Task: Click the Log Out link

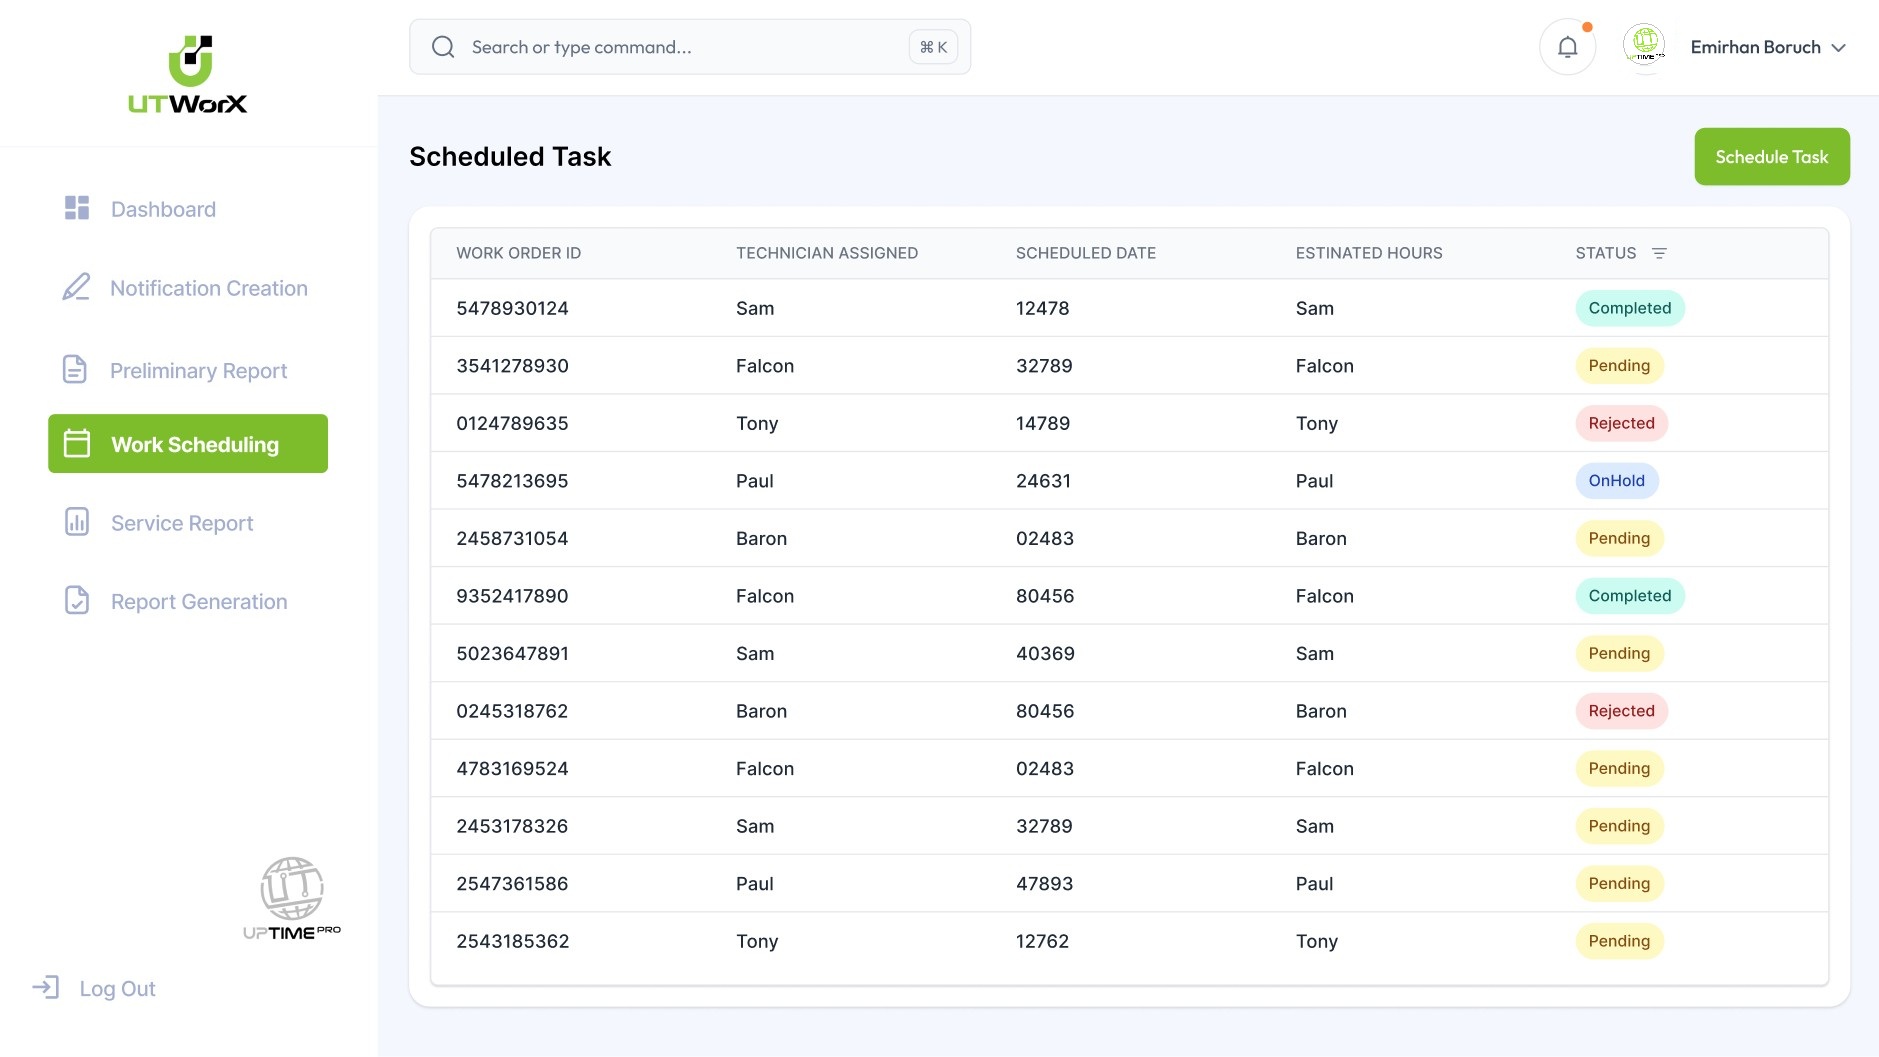Action: pyautogui.click(x=117, y=989)
